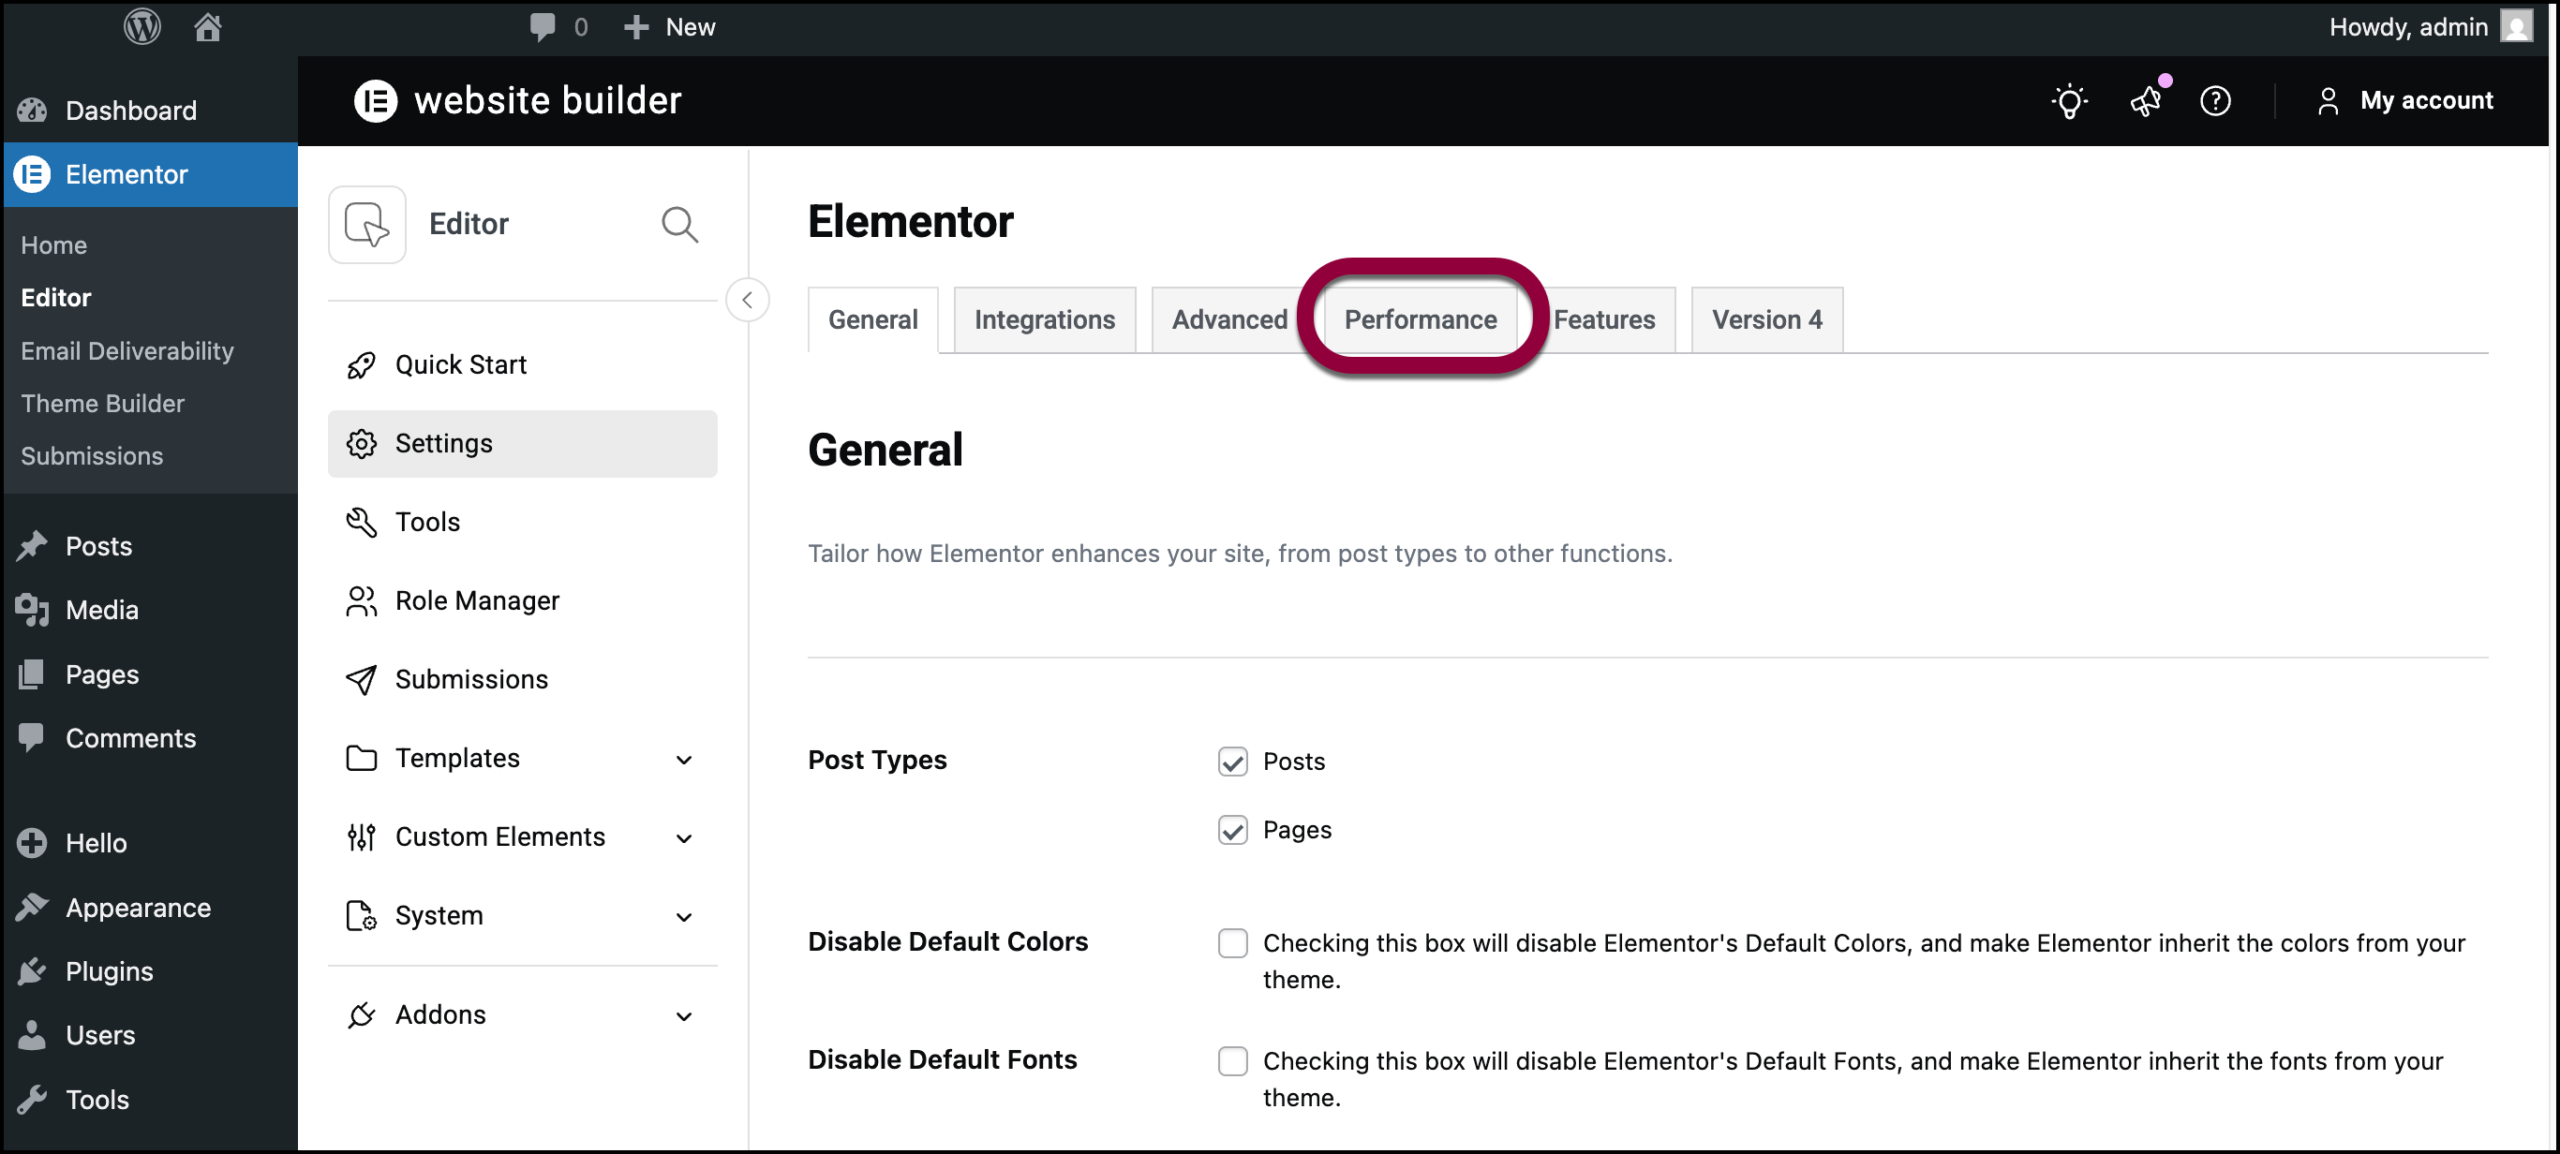Click the comments bubble icon in admin bar

click(543, 27)
